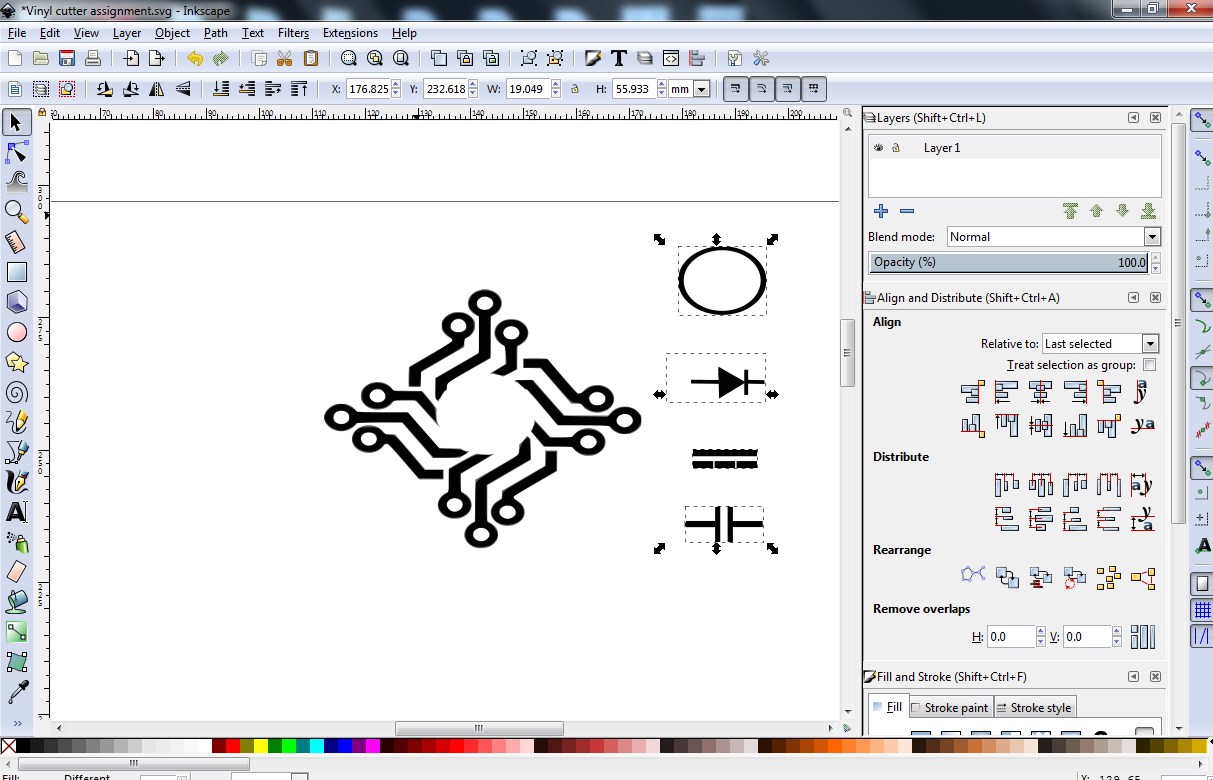Toggle scale stroke width with object
This screenshot has width=1213, height=780.
click(x=735, y=89)
